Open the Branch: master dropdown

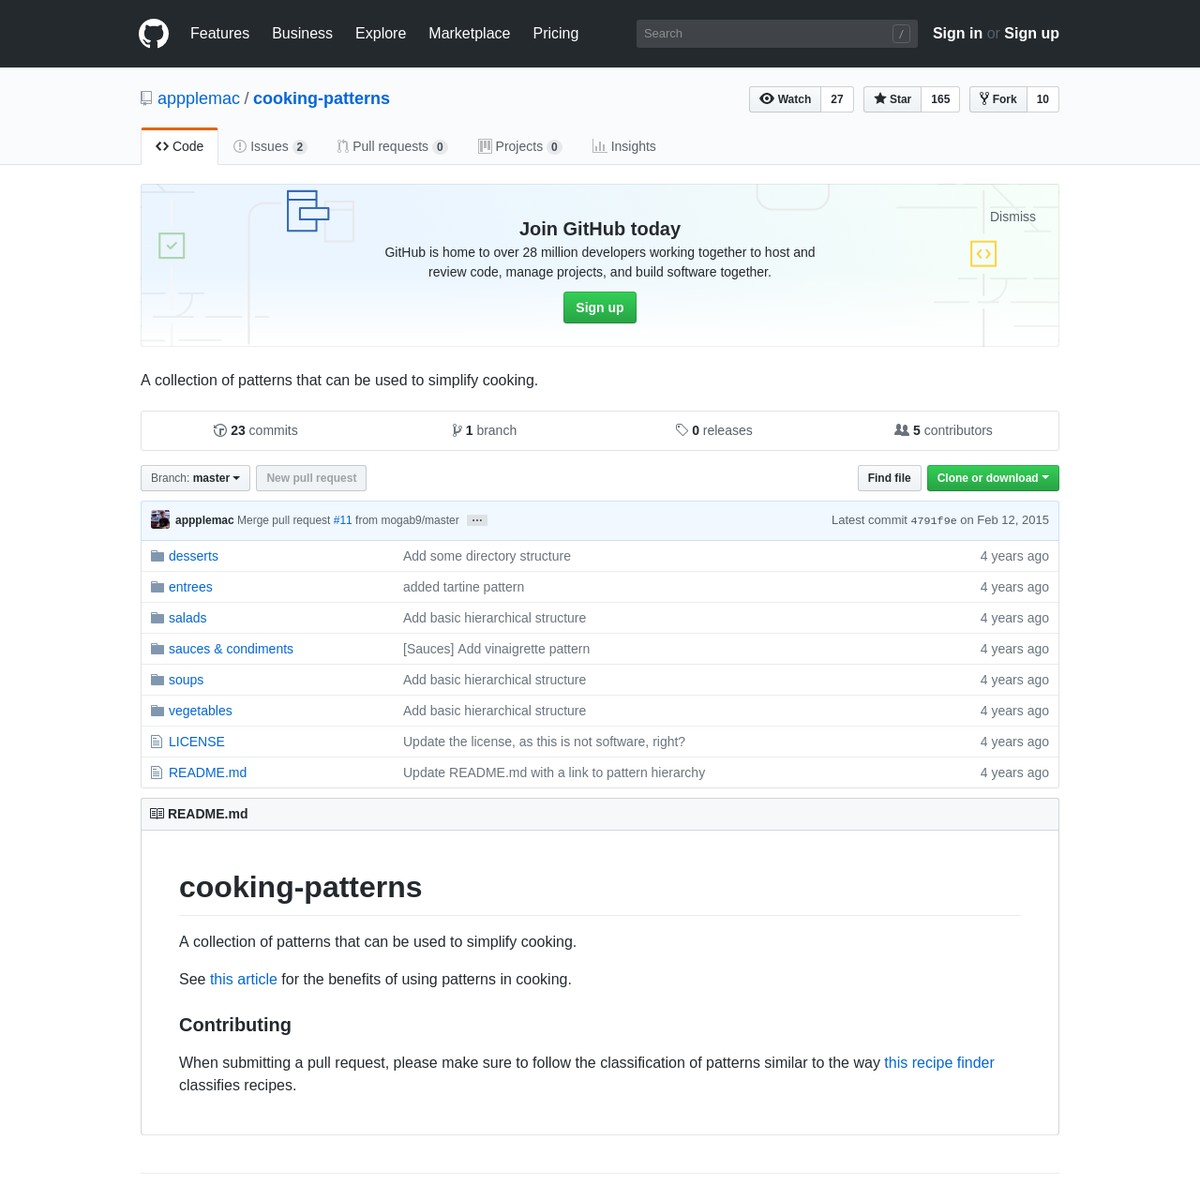[x=195, y=478]
